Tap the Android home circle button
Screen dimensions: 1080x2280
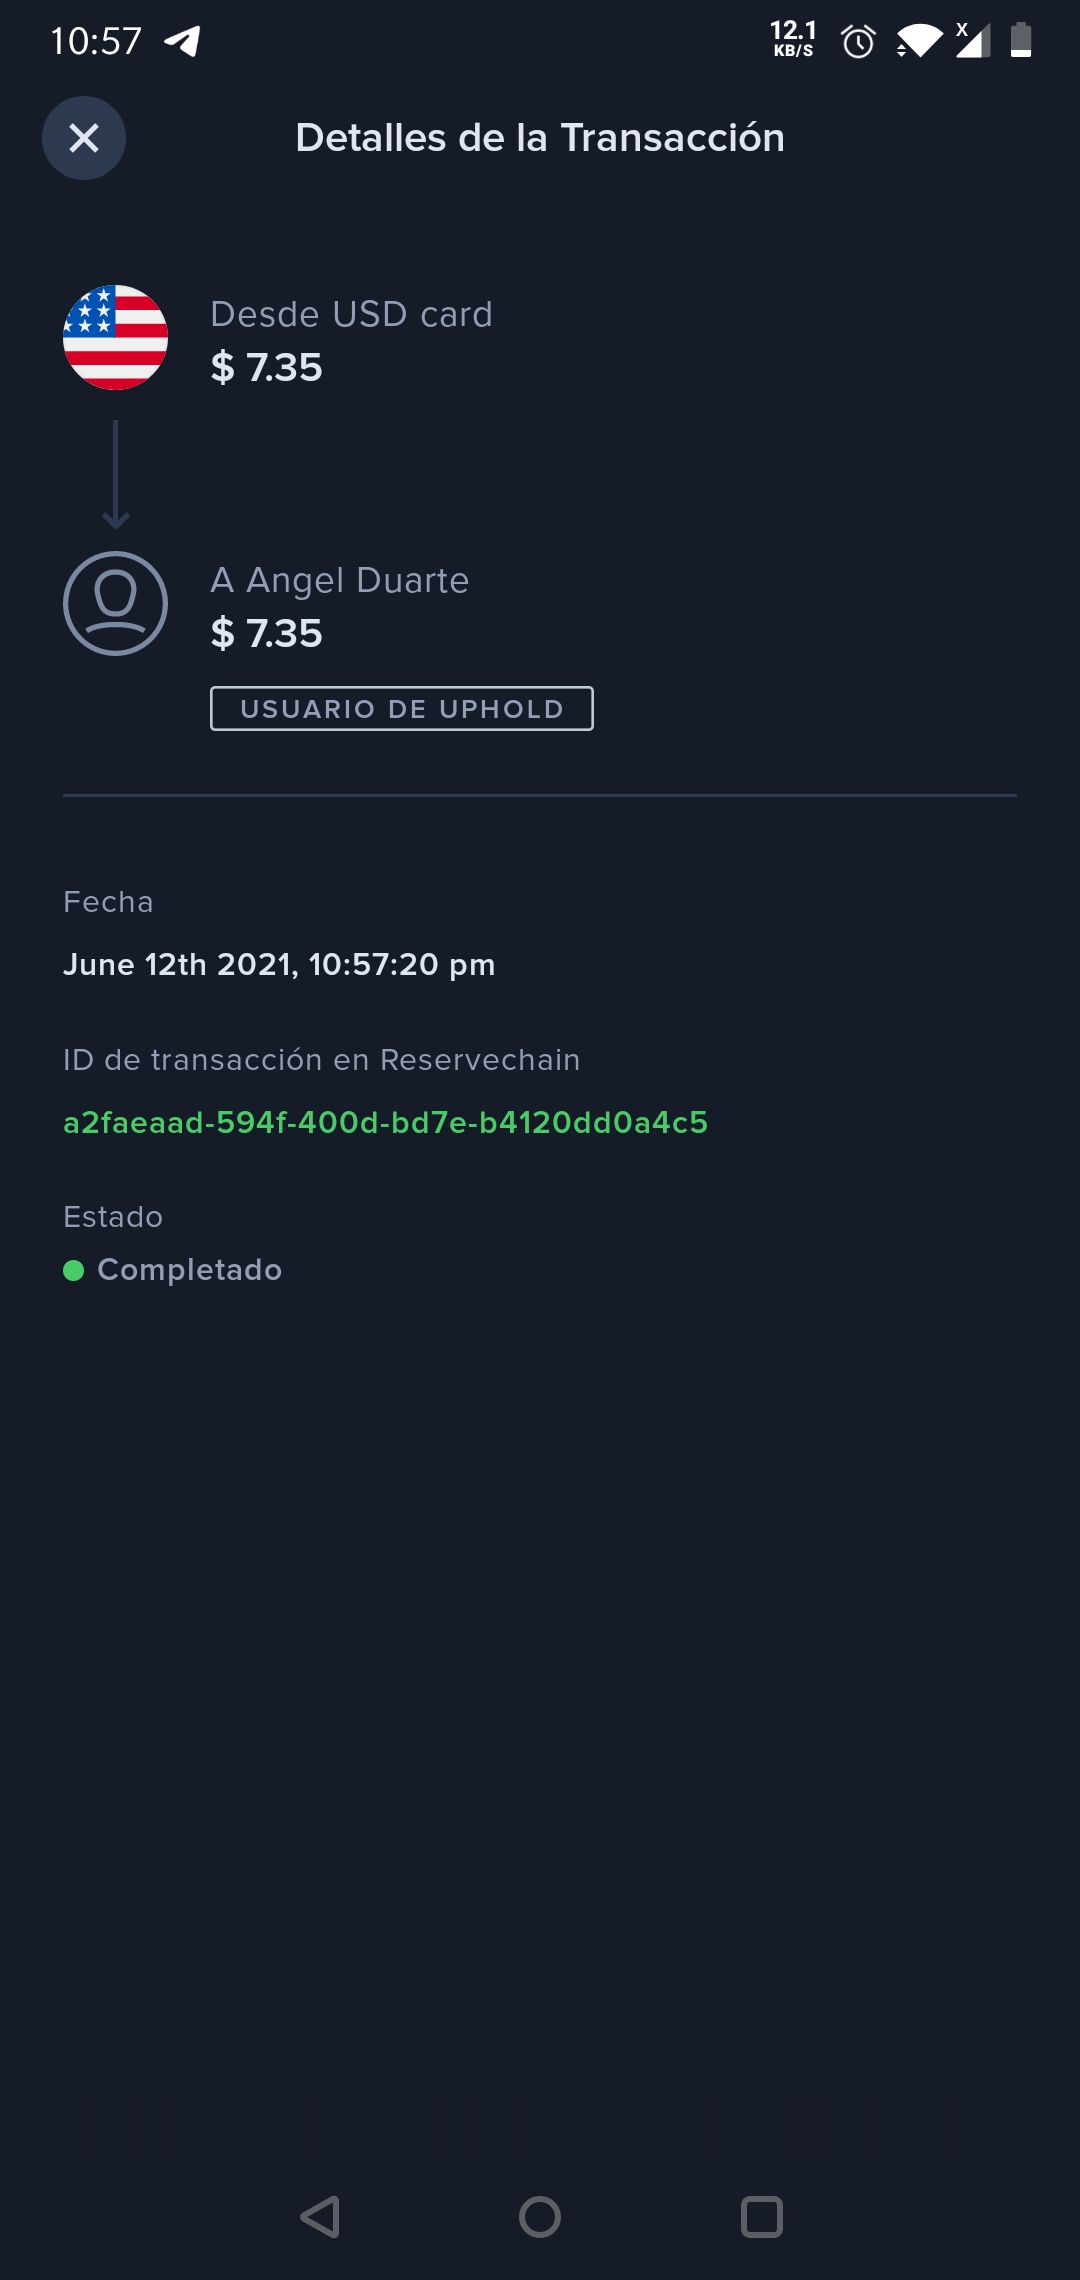(x=540, y=2217)
